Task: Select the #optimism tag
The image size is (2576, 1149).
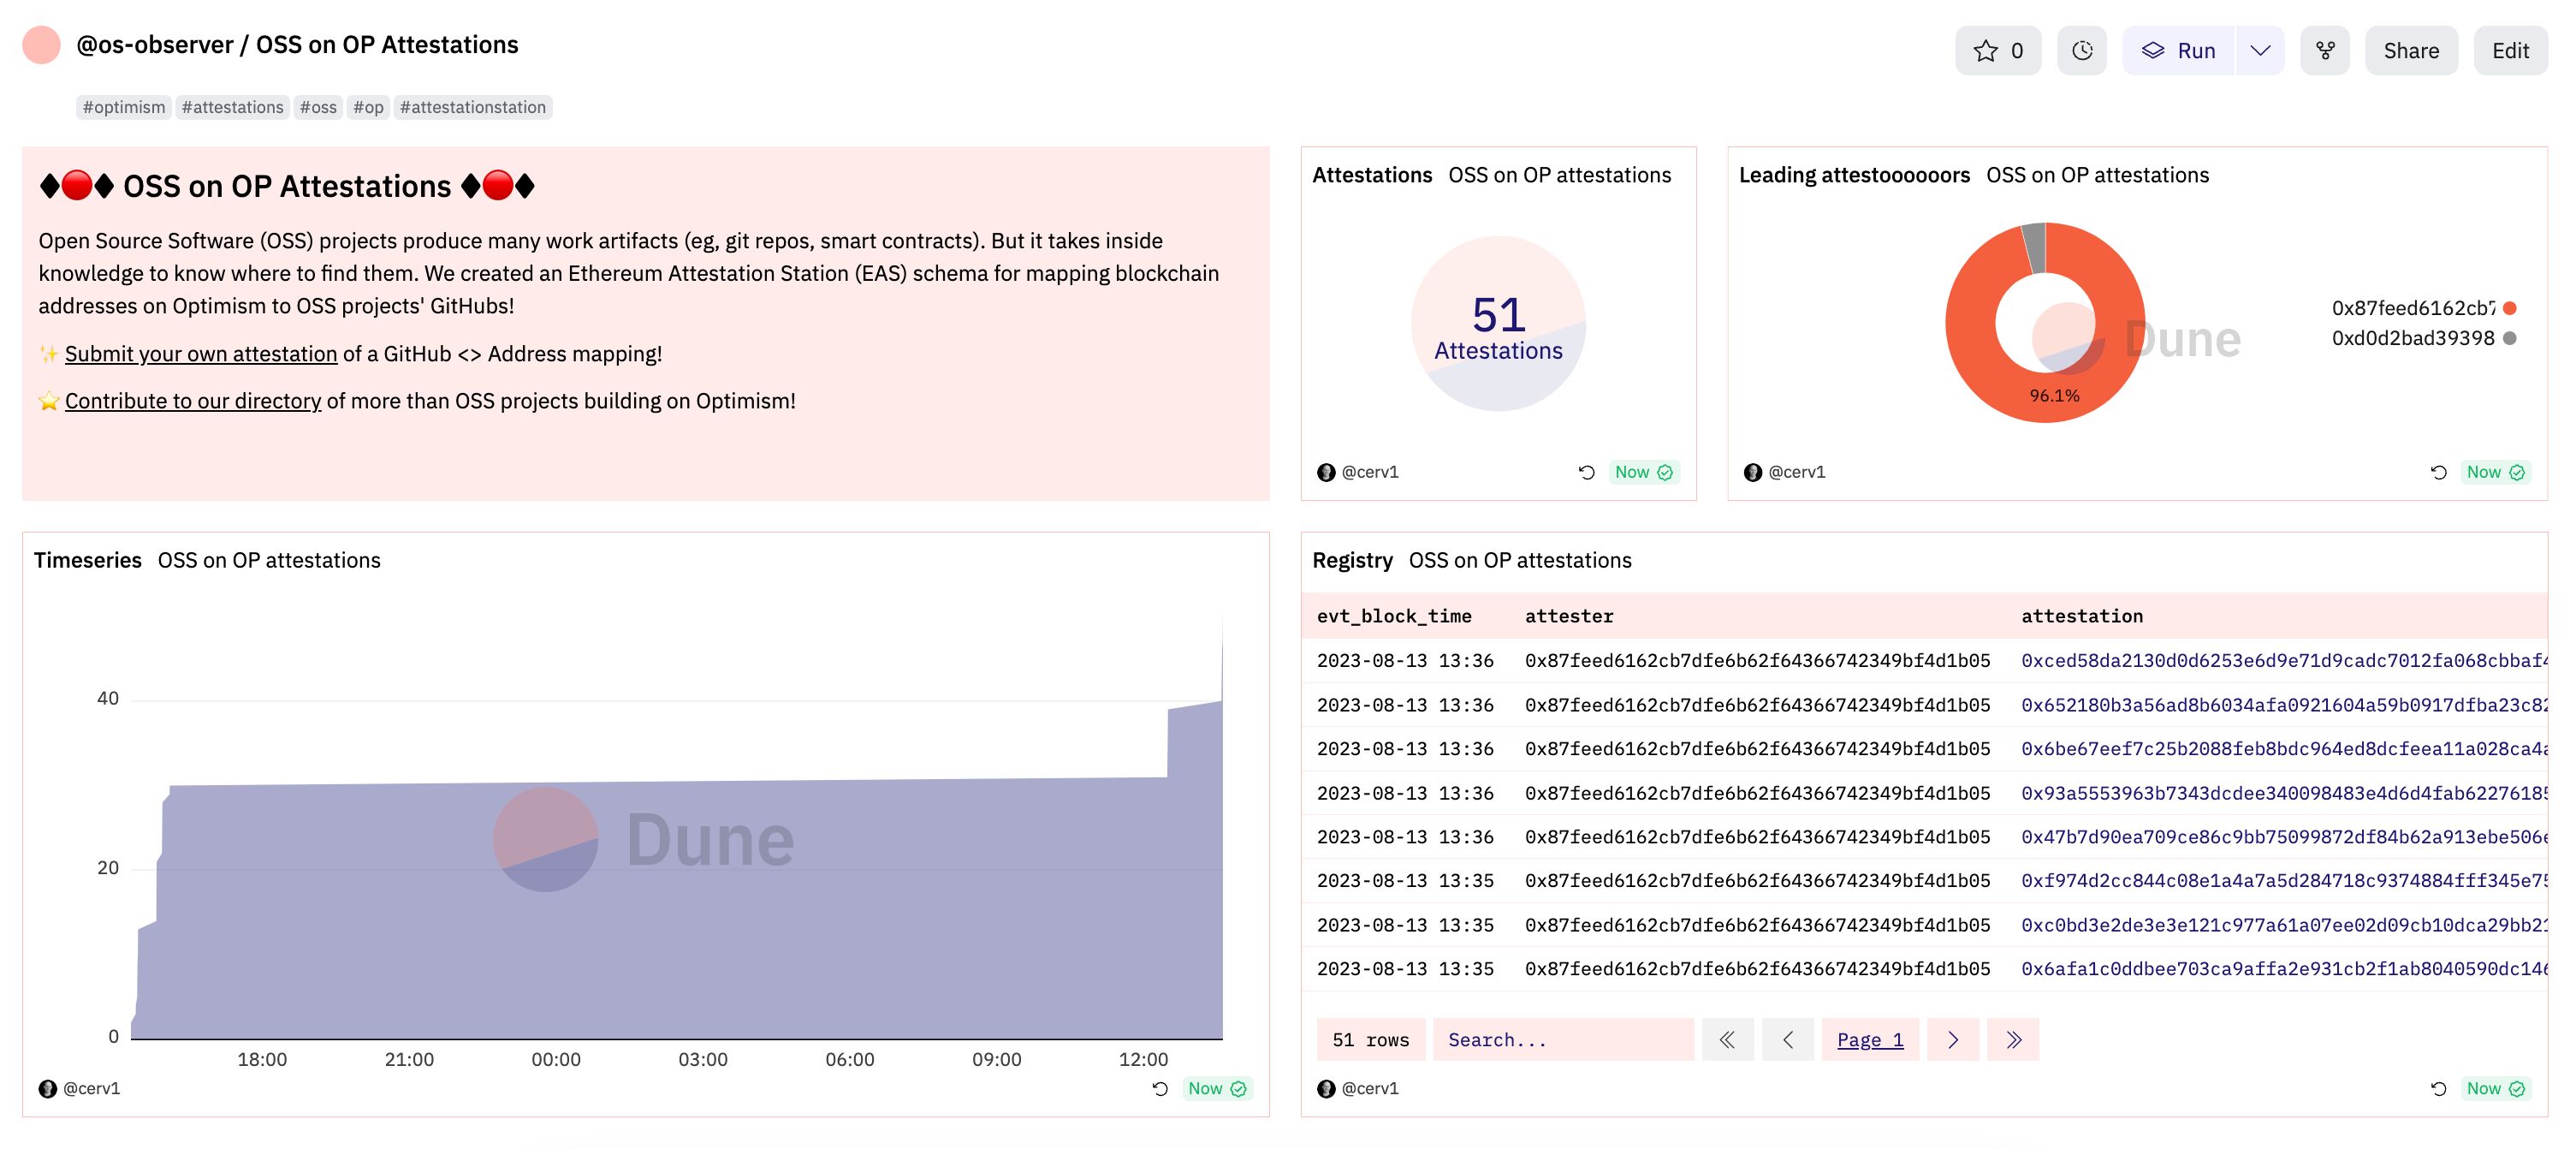Action: 124,107
